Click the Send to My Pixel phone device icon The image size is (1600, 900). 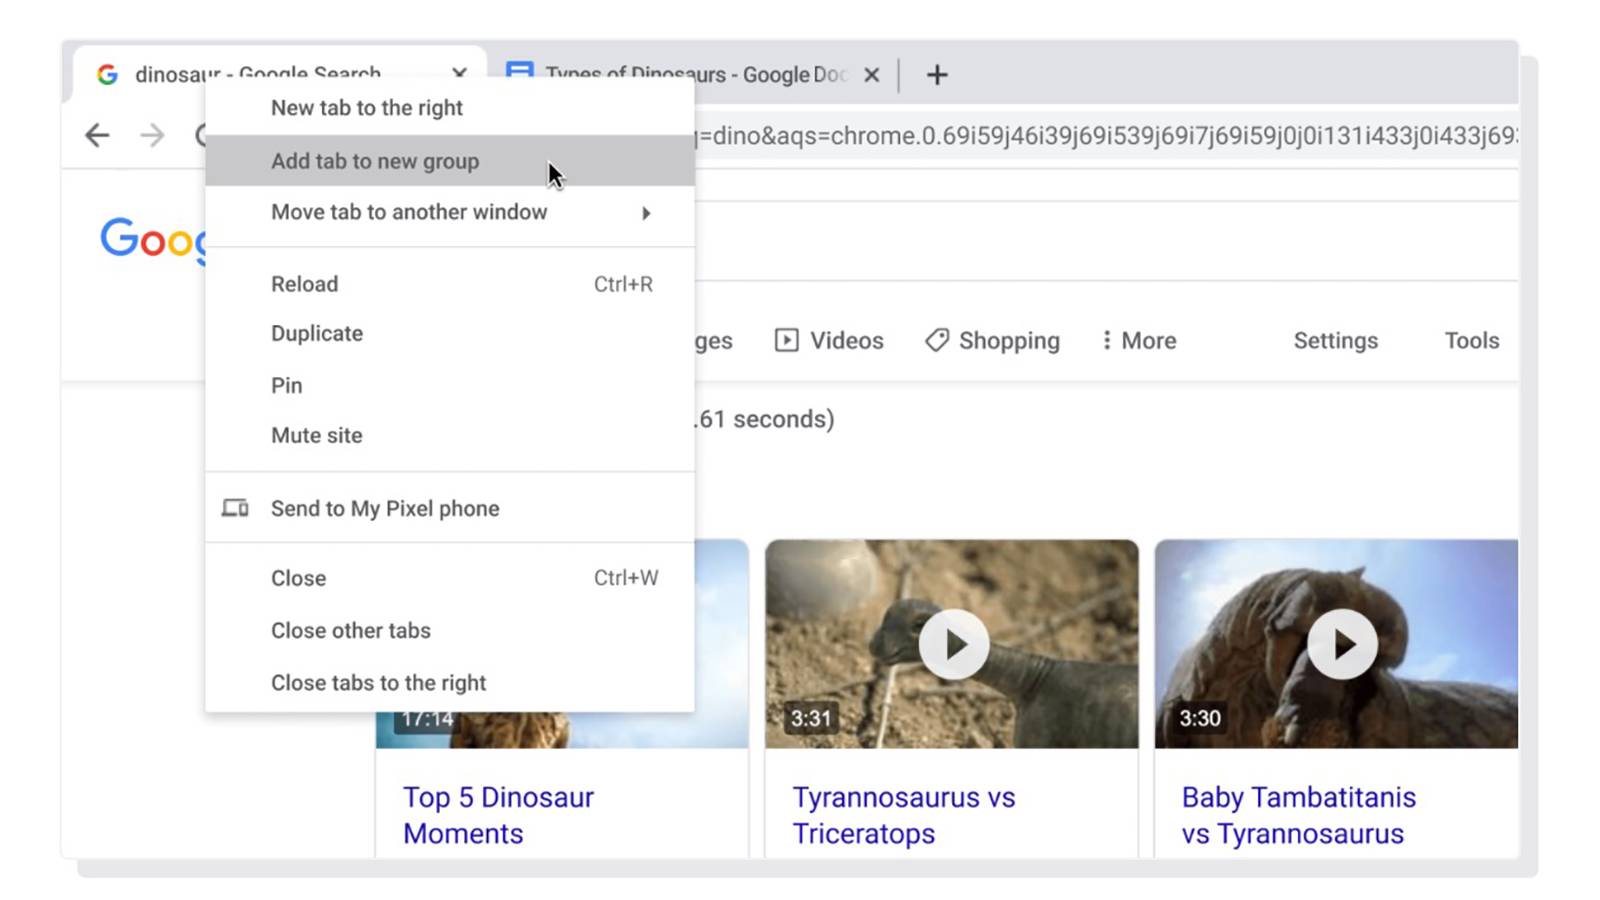point(235,508)
